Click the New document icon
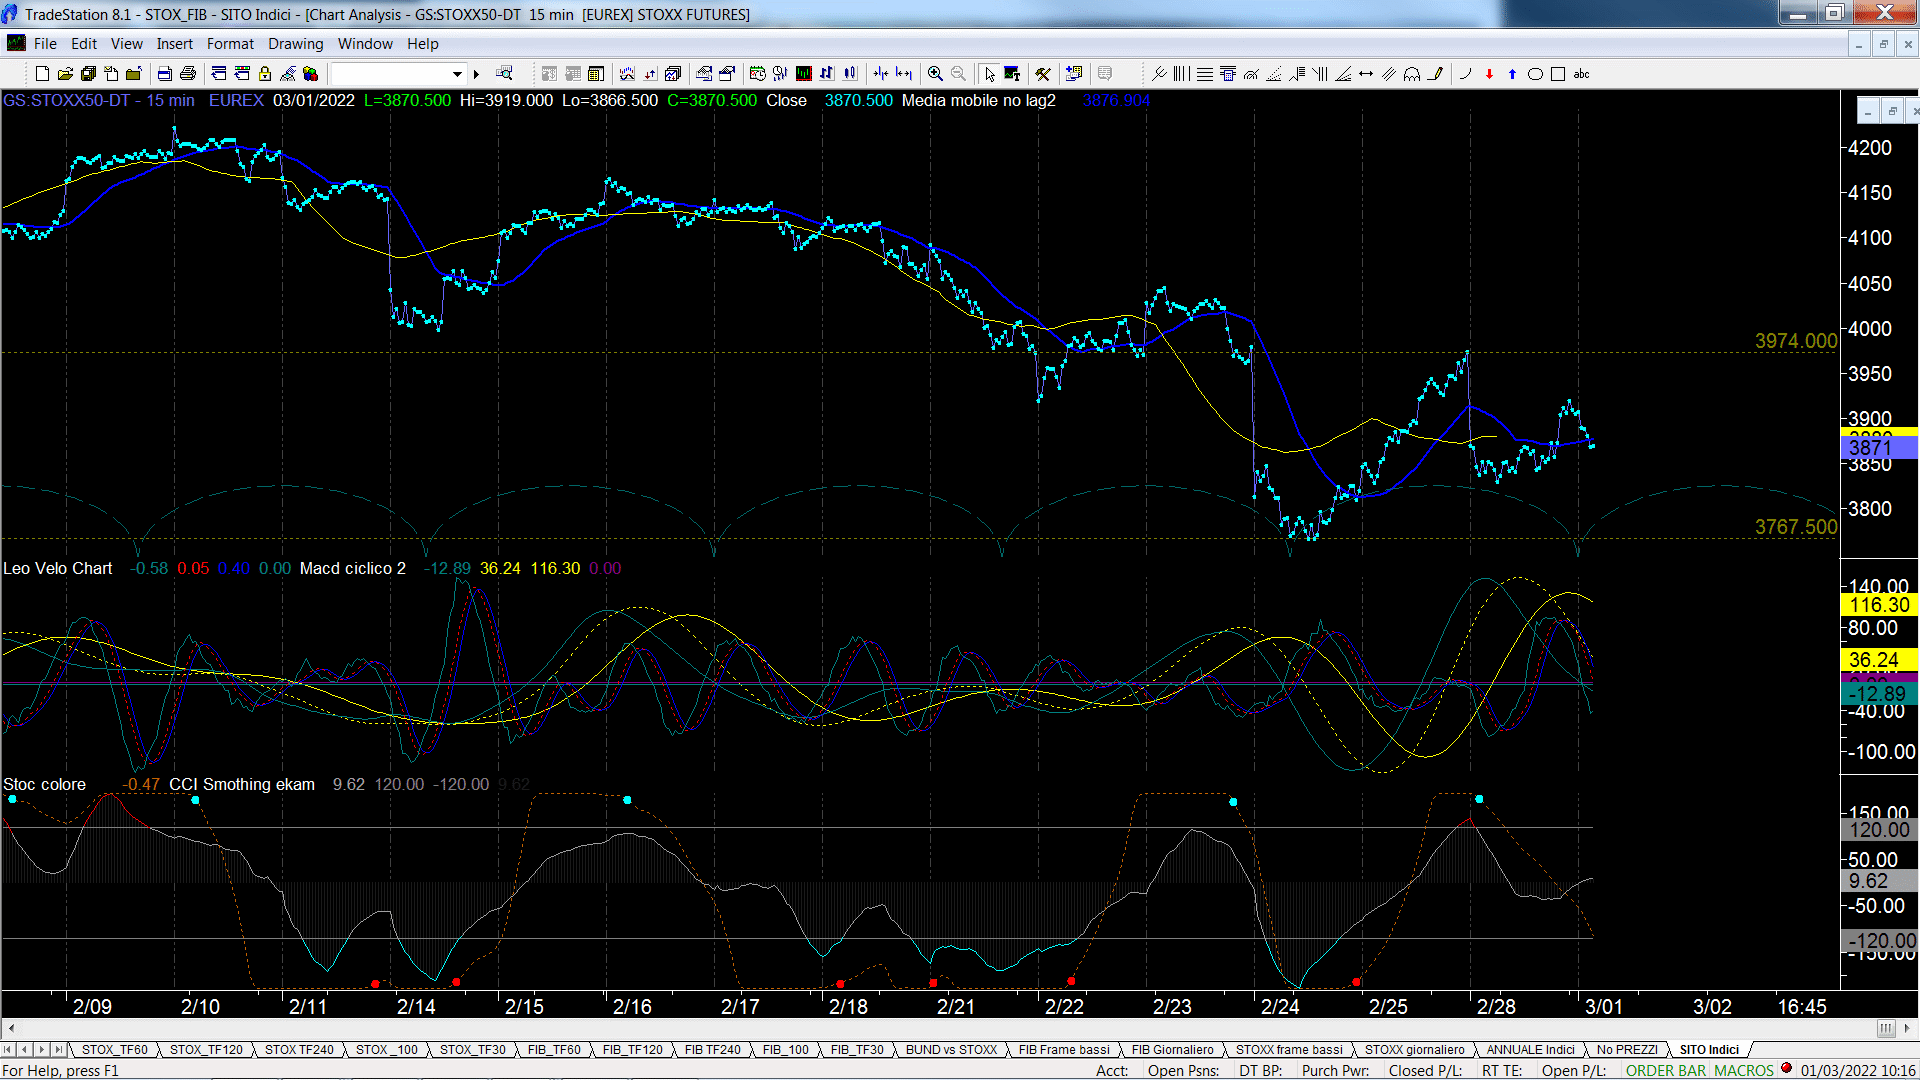Screen dimensions: 1920x1080 42,74
